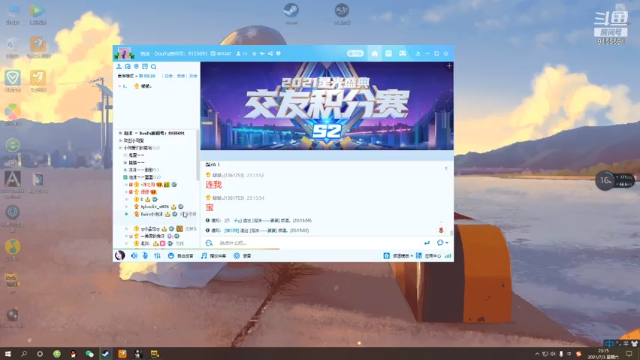The image size is (640, 360).
Task: Expand the second sub-channel in the tree
Action: (x=125, y=162)
